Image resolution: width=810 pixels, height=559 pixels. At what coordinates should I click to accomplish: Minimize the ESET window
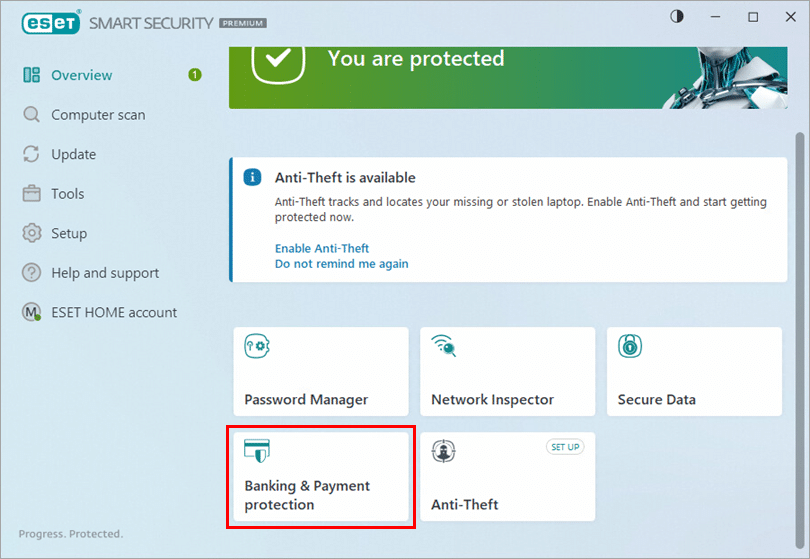[715, 17]
